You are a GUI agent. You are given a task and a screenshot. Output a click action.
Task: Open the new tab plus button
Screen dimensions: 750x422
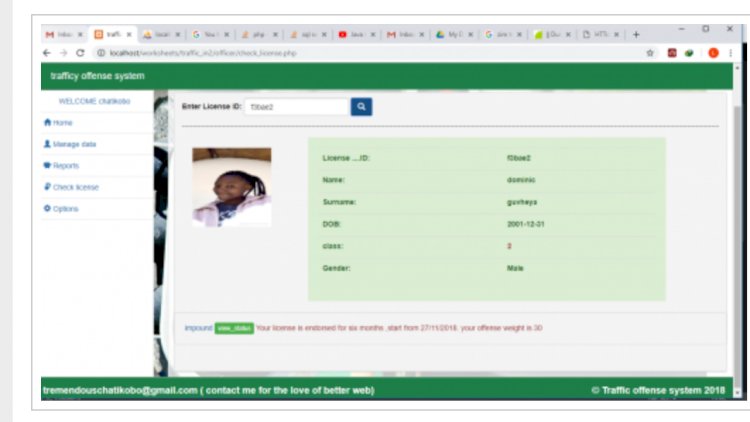coord(636,34)
